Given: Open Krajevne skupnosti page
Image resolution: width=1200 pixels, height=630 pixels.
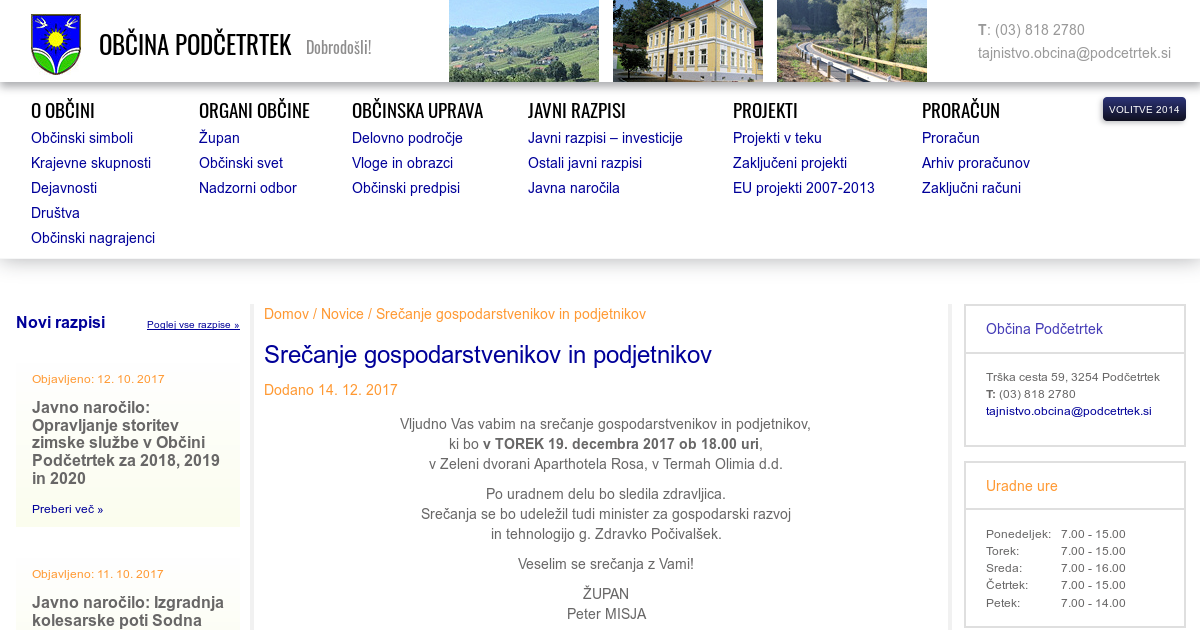Looking at the screenshot, I should [91, 163].
